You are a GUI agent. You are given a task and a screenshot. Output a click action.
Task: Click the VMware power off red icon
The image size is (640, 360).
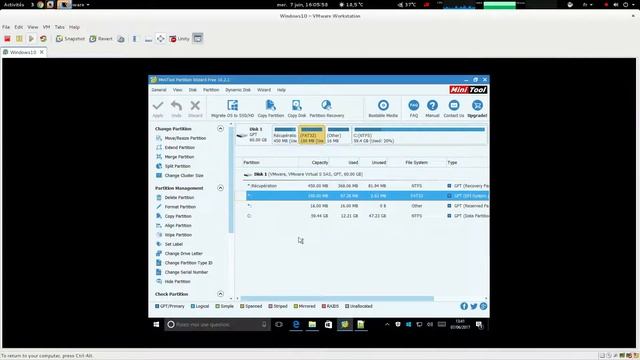(x=7, y=39)
